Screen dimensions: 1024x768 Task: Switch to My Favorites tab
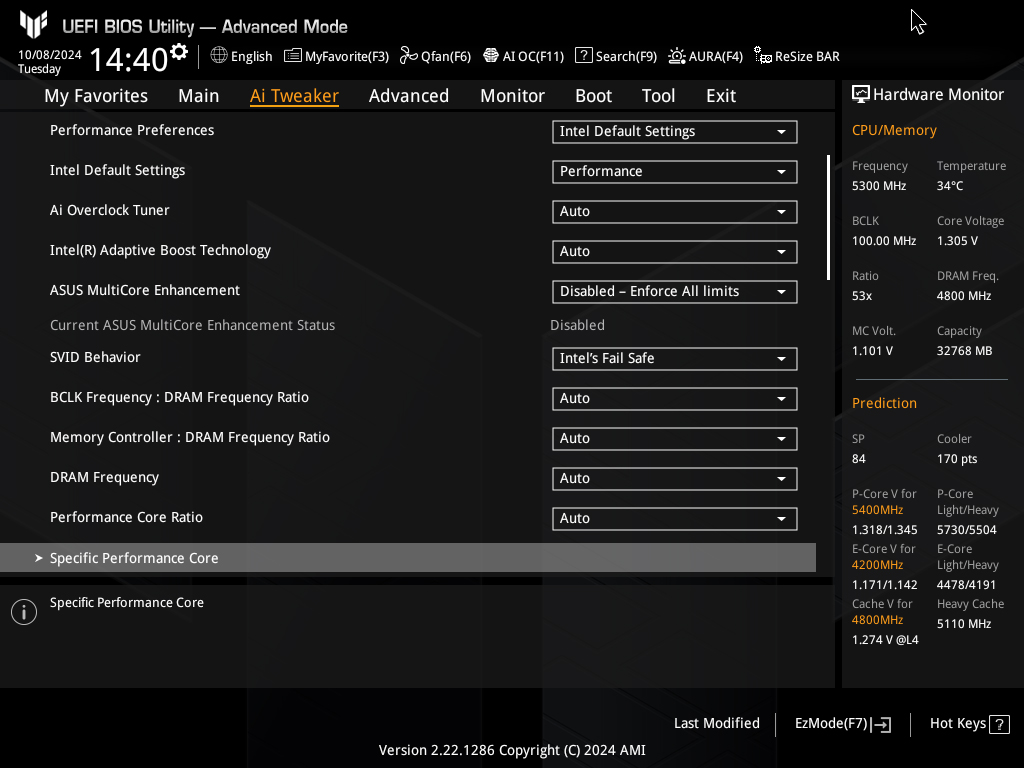[x=96, y=96]
